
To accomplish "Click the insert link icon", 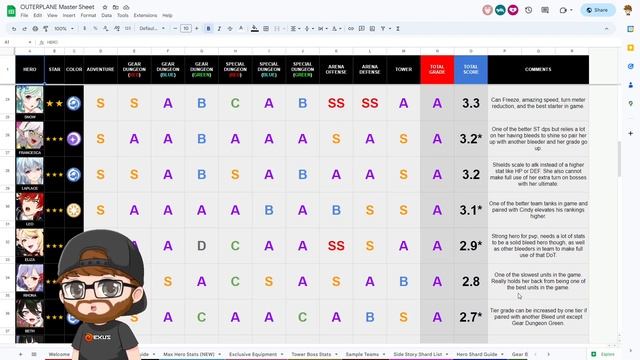I will 351,29.
